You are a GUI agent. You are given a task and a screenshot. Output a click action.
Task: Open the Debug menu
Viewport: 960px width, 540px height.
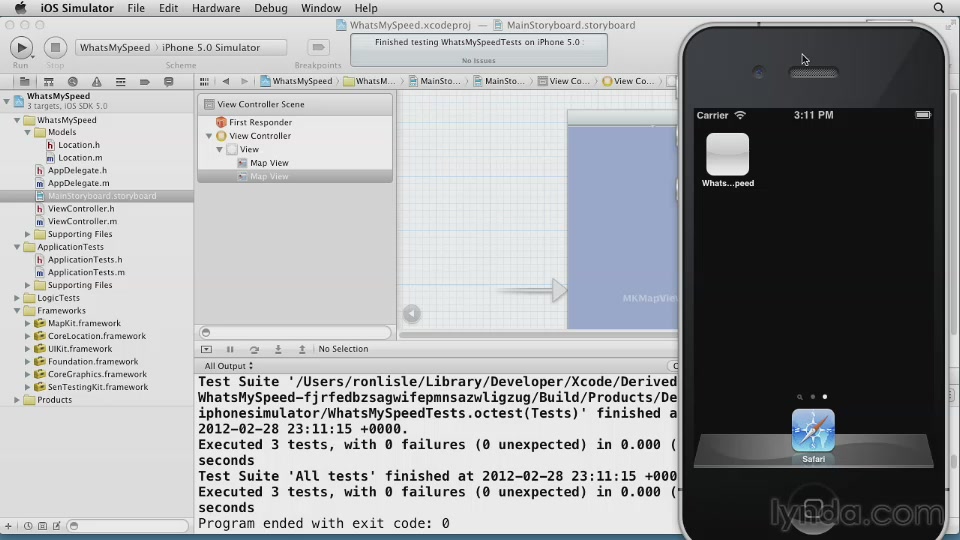pos(271,8)
